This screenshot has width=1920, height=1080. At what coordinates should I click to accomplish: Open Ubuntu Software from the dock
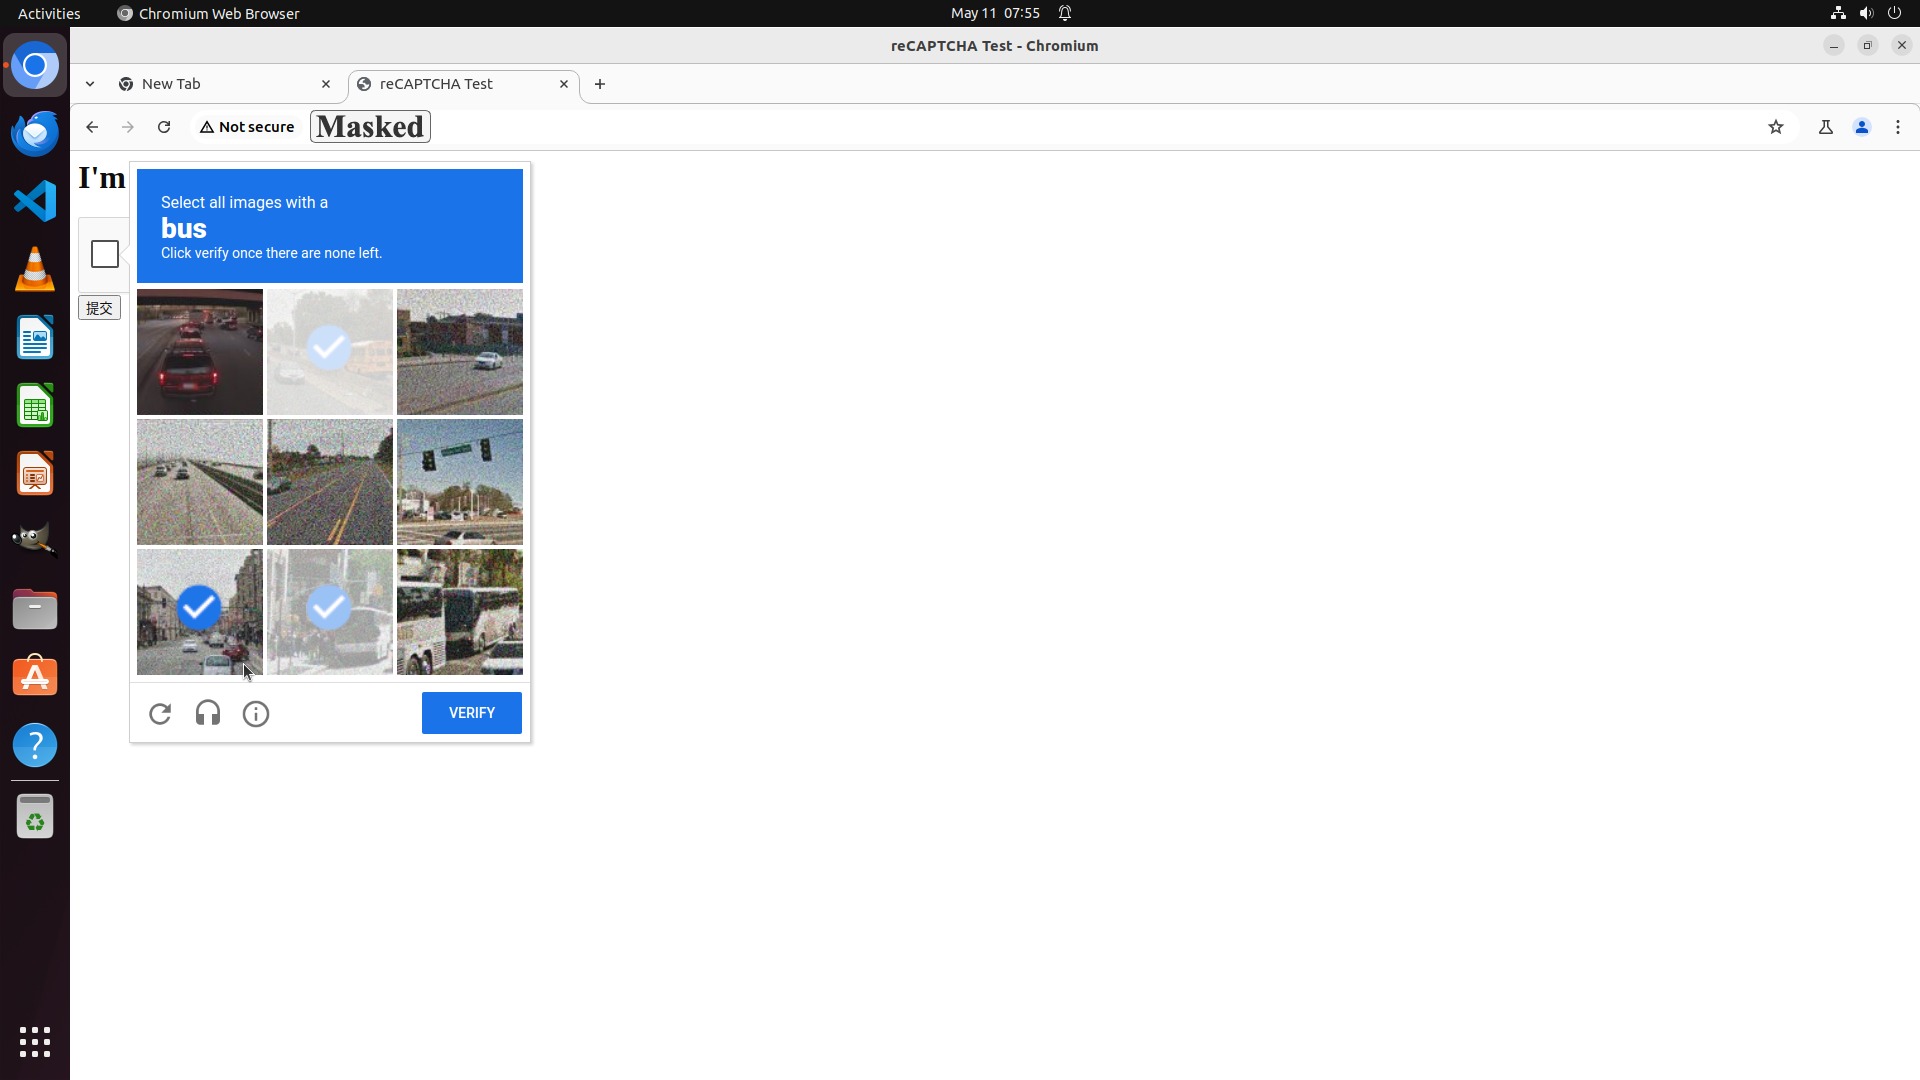(35, 678)
